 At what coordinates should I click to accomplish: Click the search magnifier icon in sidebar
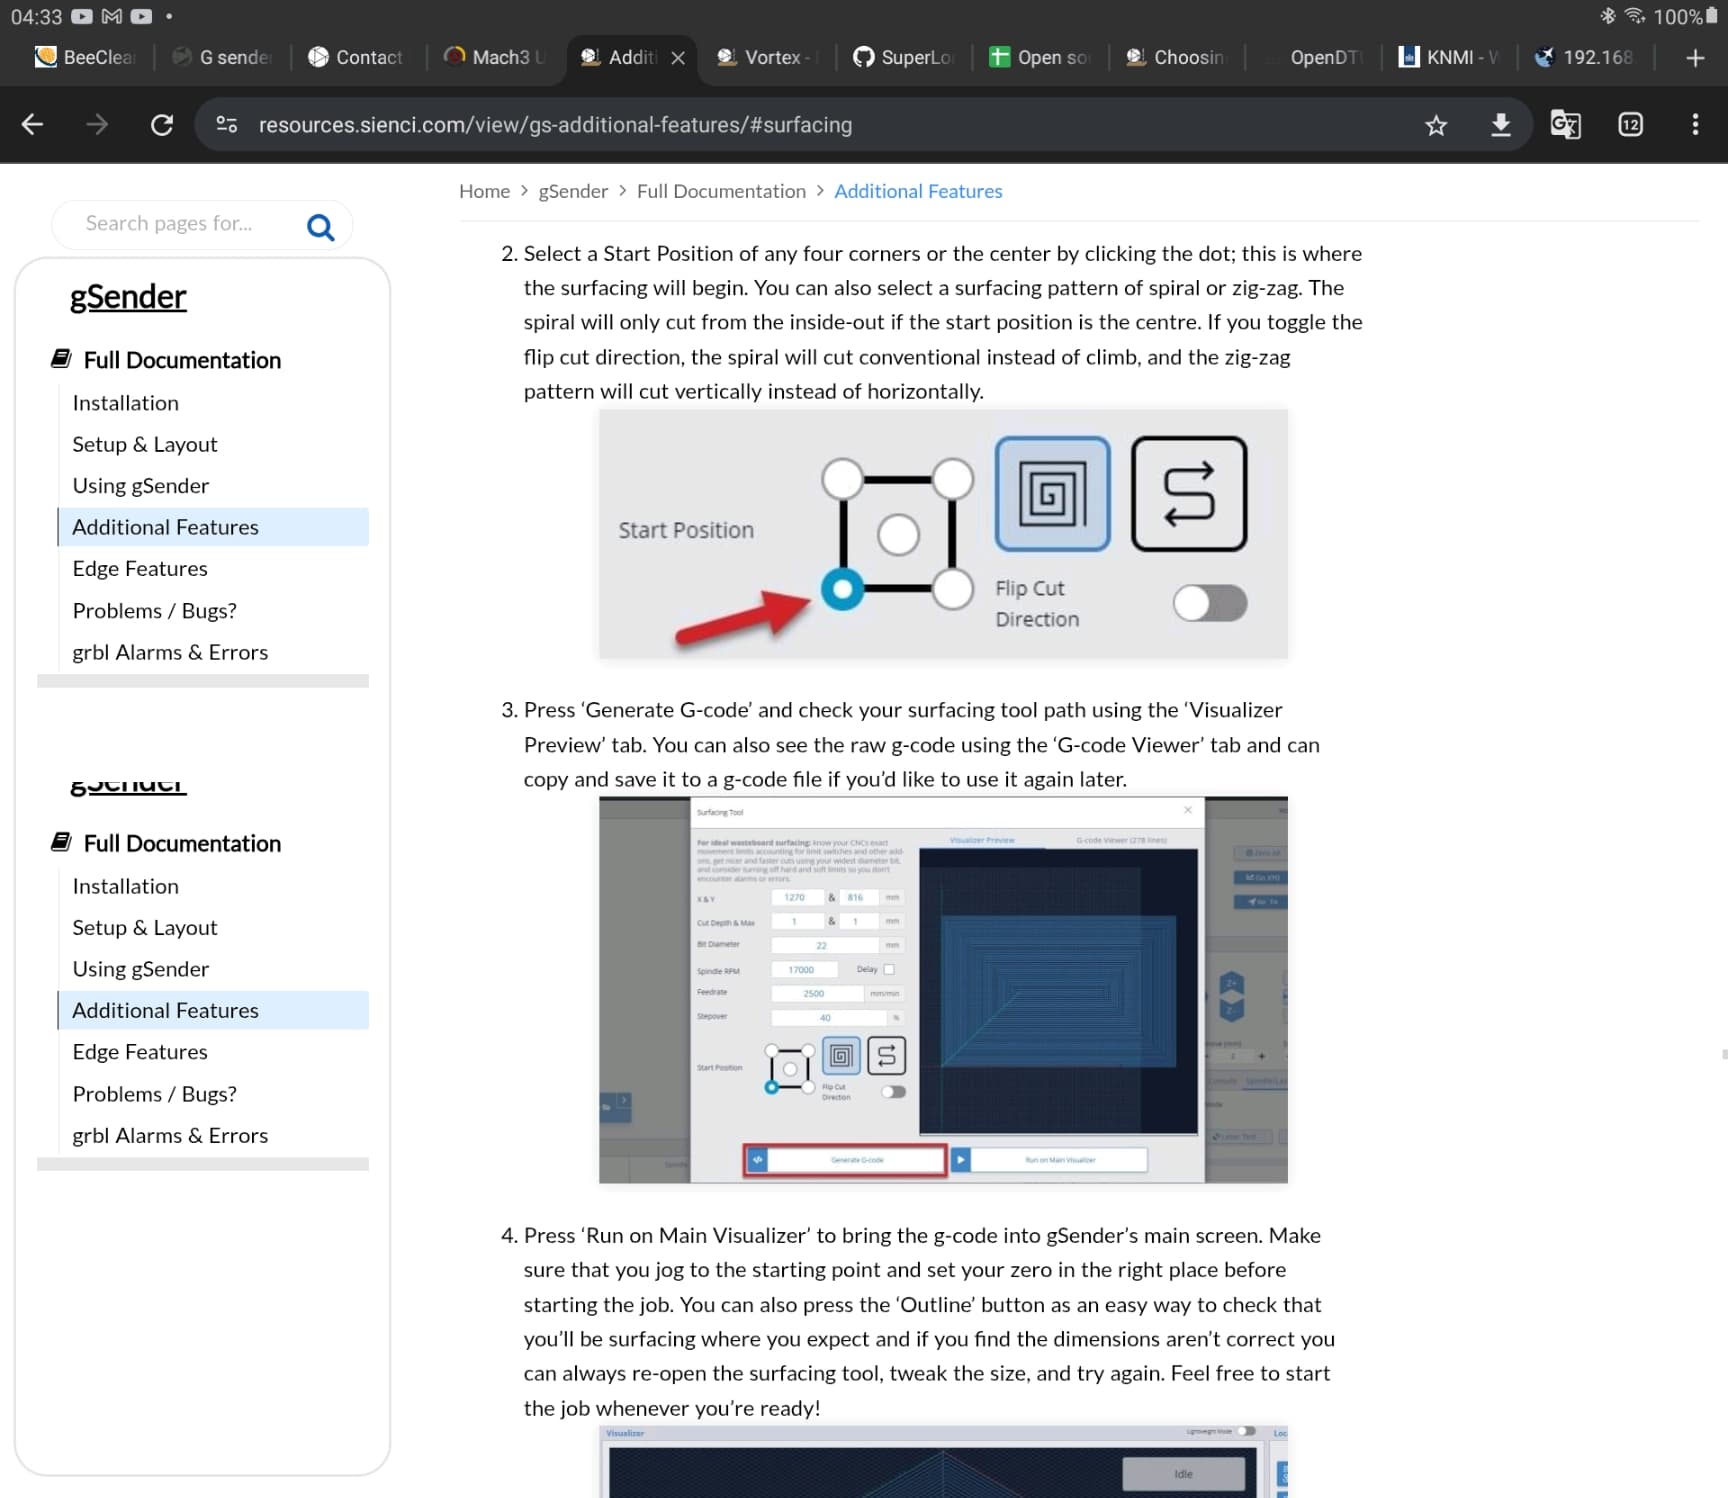pos(320,228)
